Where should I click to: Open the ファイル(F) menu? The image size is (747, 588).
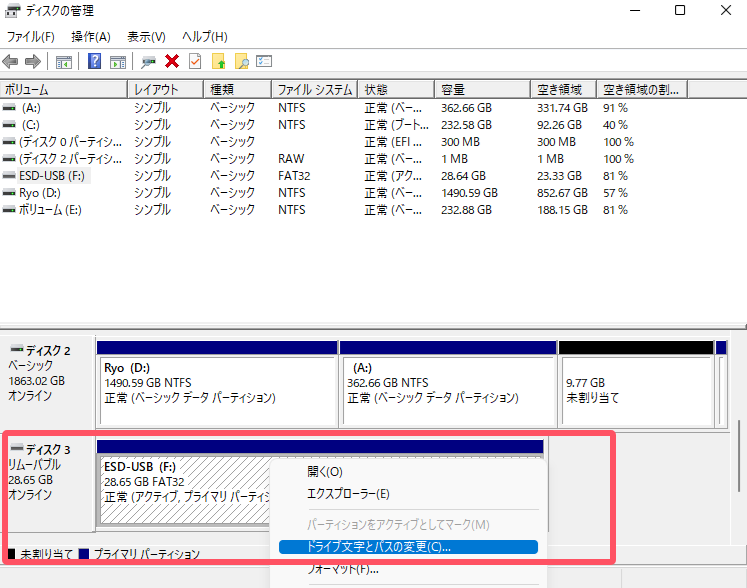(30, 37)
